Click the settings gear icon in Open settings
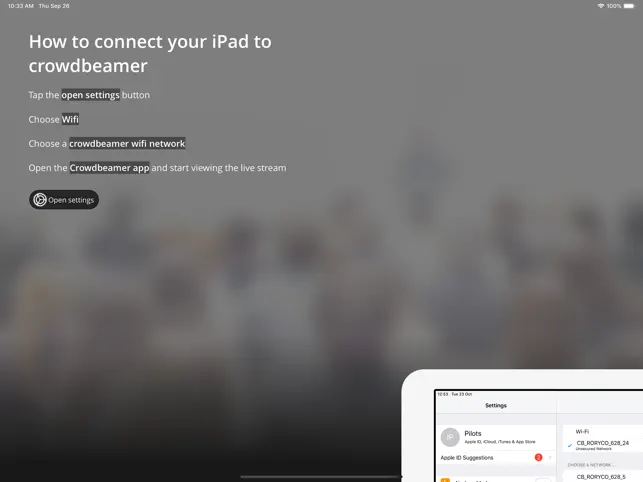643x482 pixels. coord(40,200)
